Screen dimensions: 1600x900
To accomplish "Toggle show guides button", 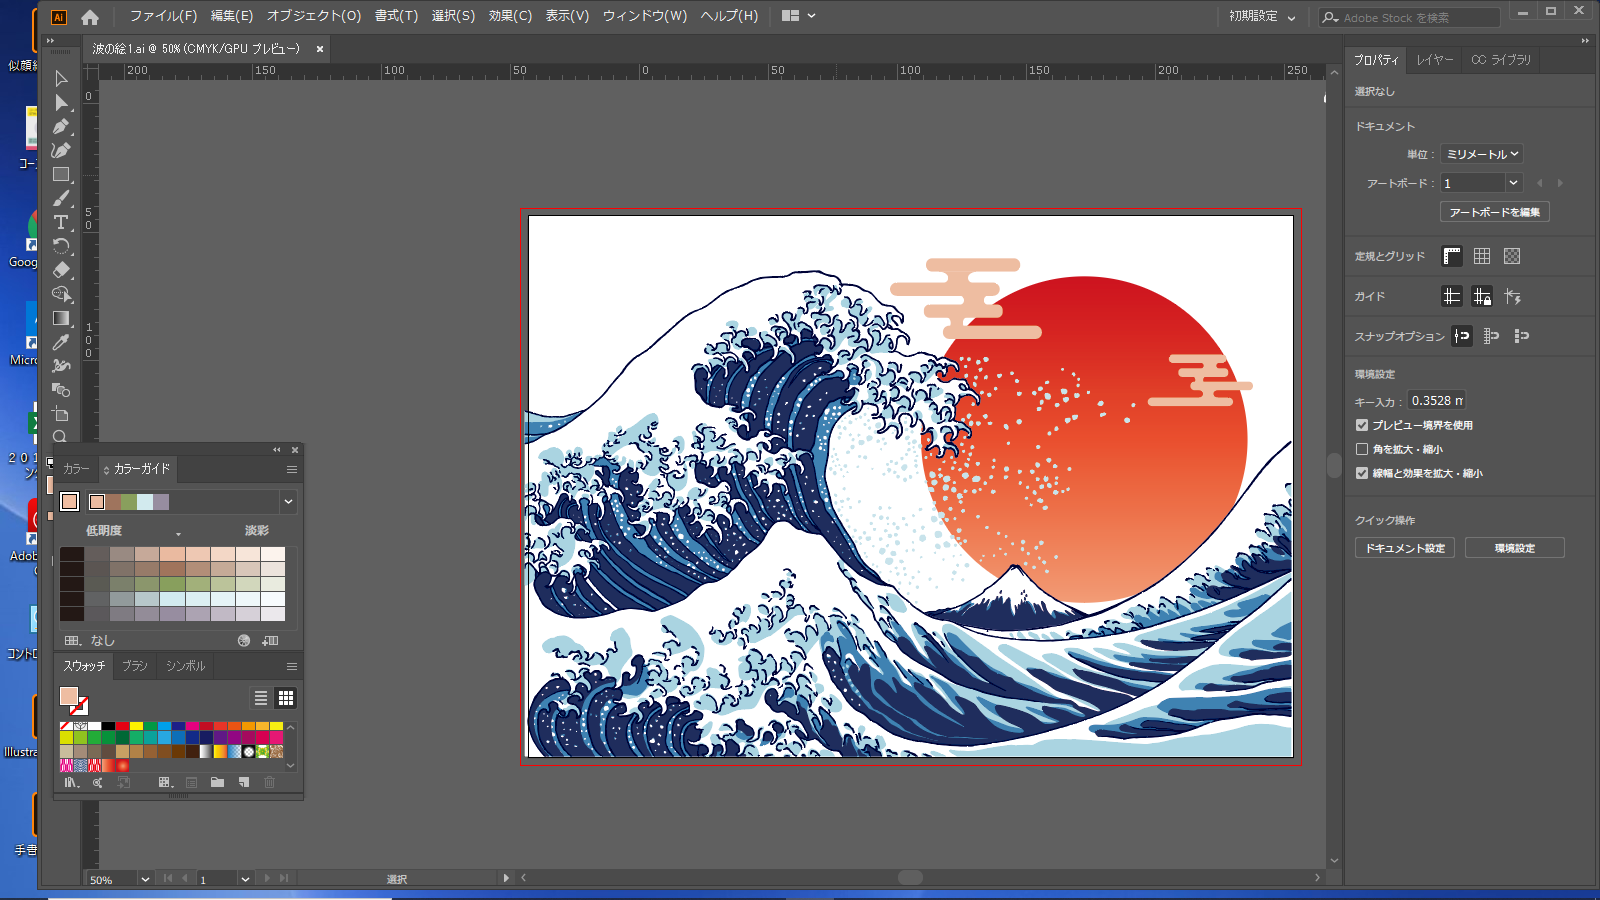I will tap(1452, 296).
